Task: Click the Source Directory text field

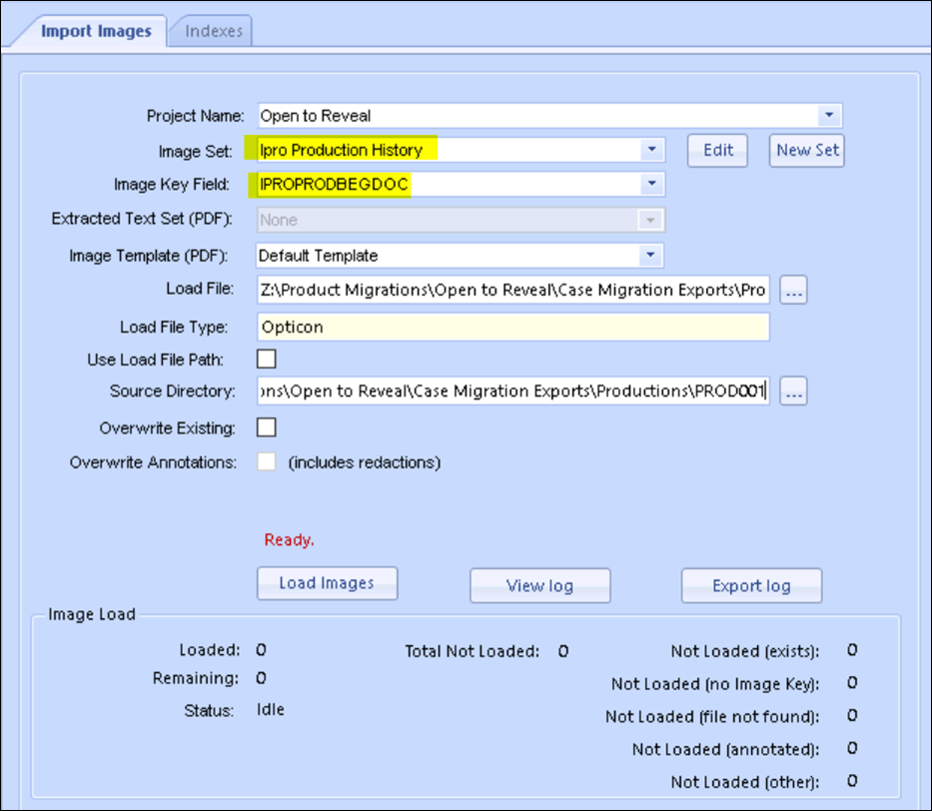Action: tap(500, 392)
